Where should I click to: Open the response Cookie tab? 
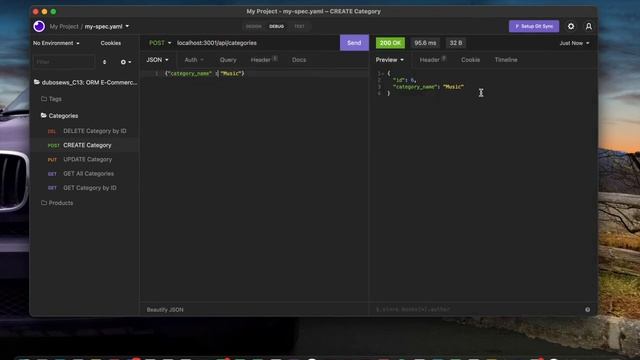(470, 60)
